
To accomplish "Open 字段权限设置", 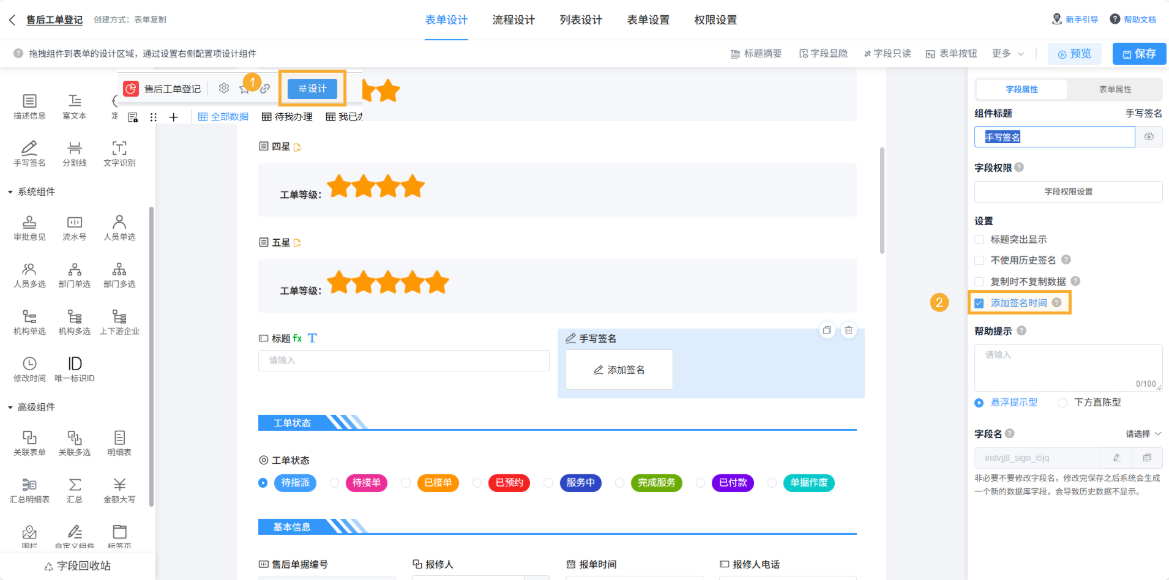I will coord(1068,192).
